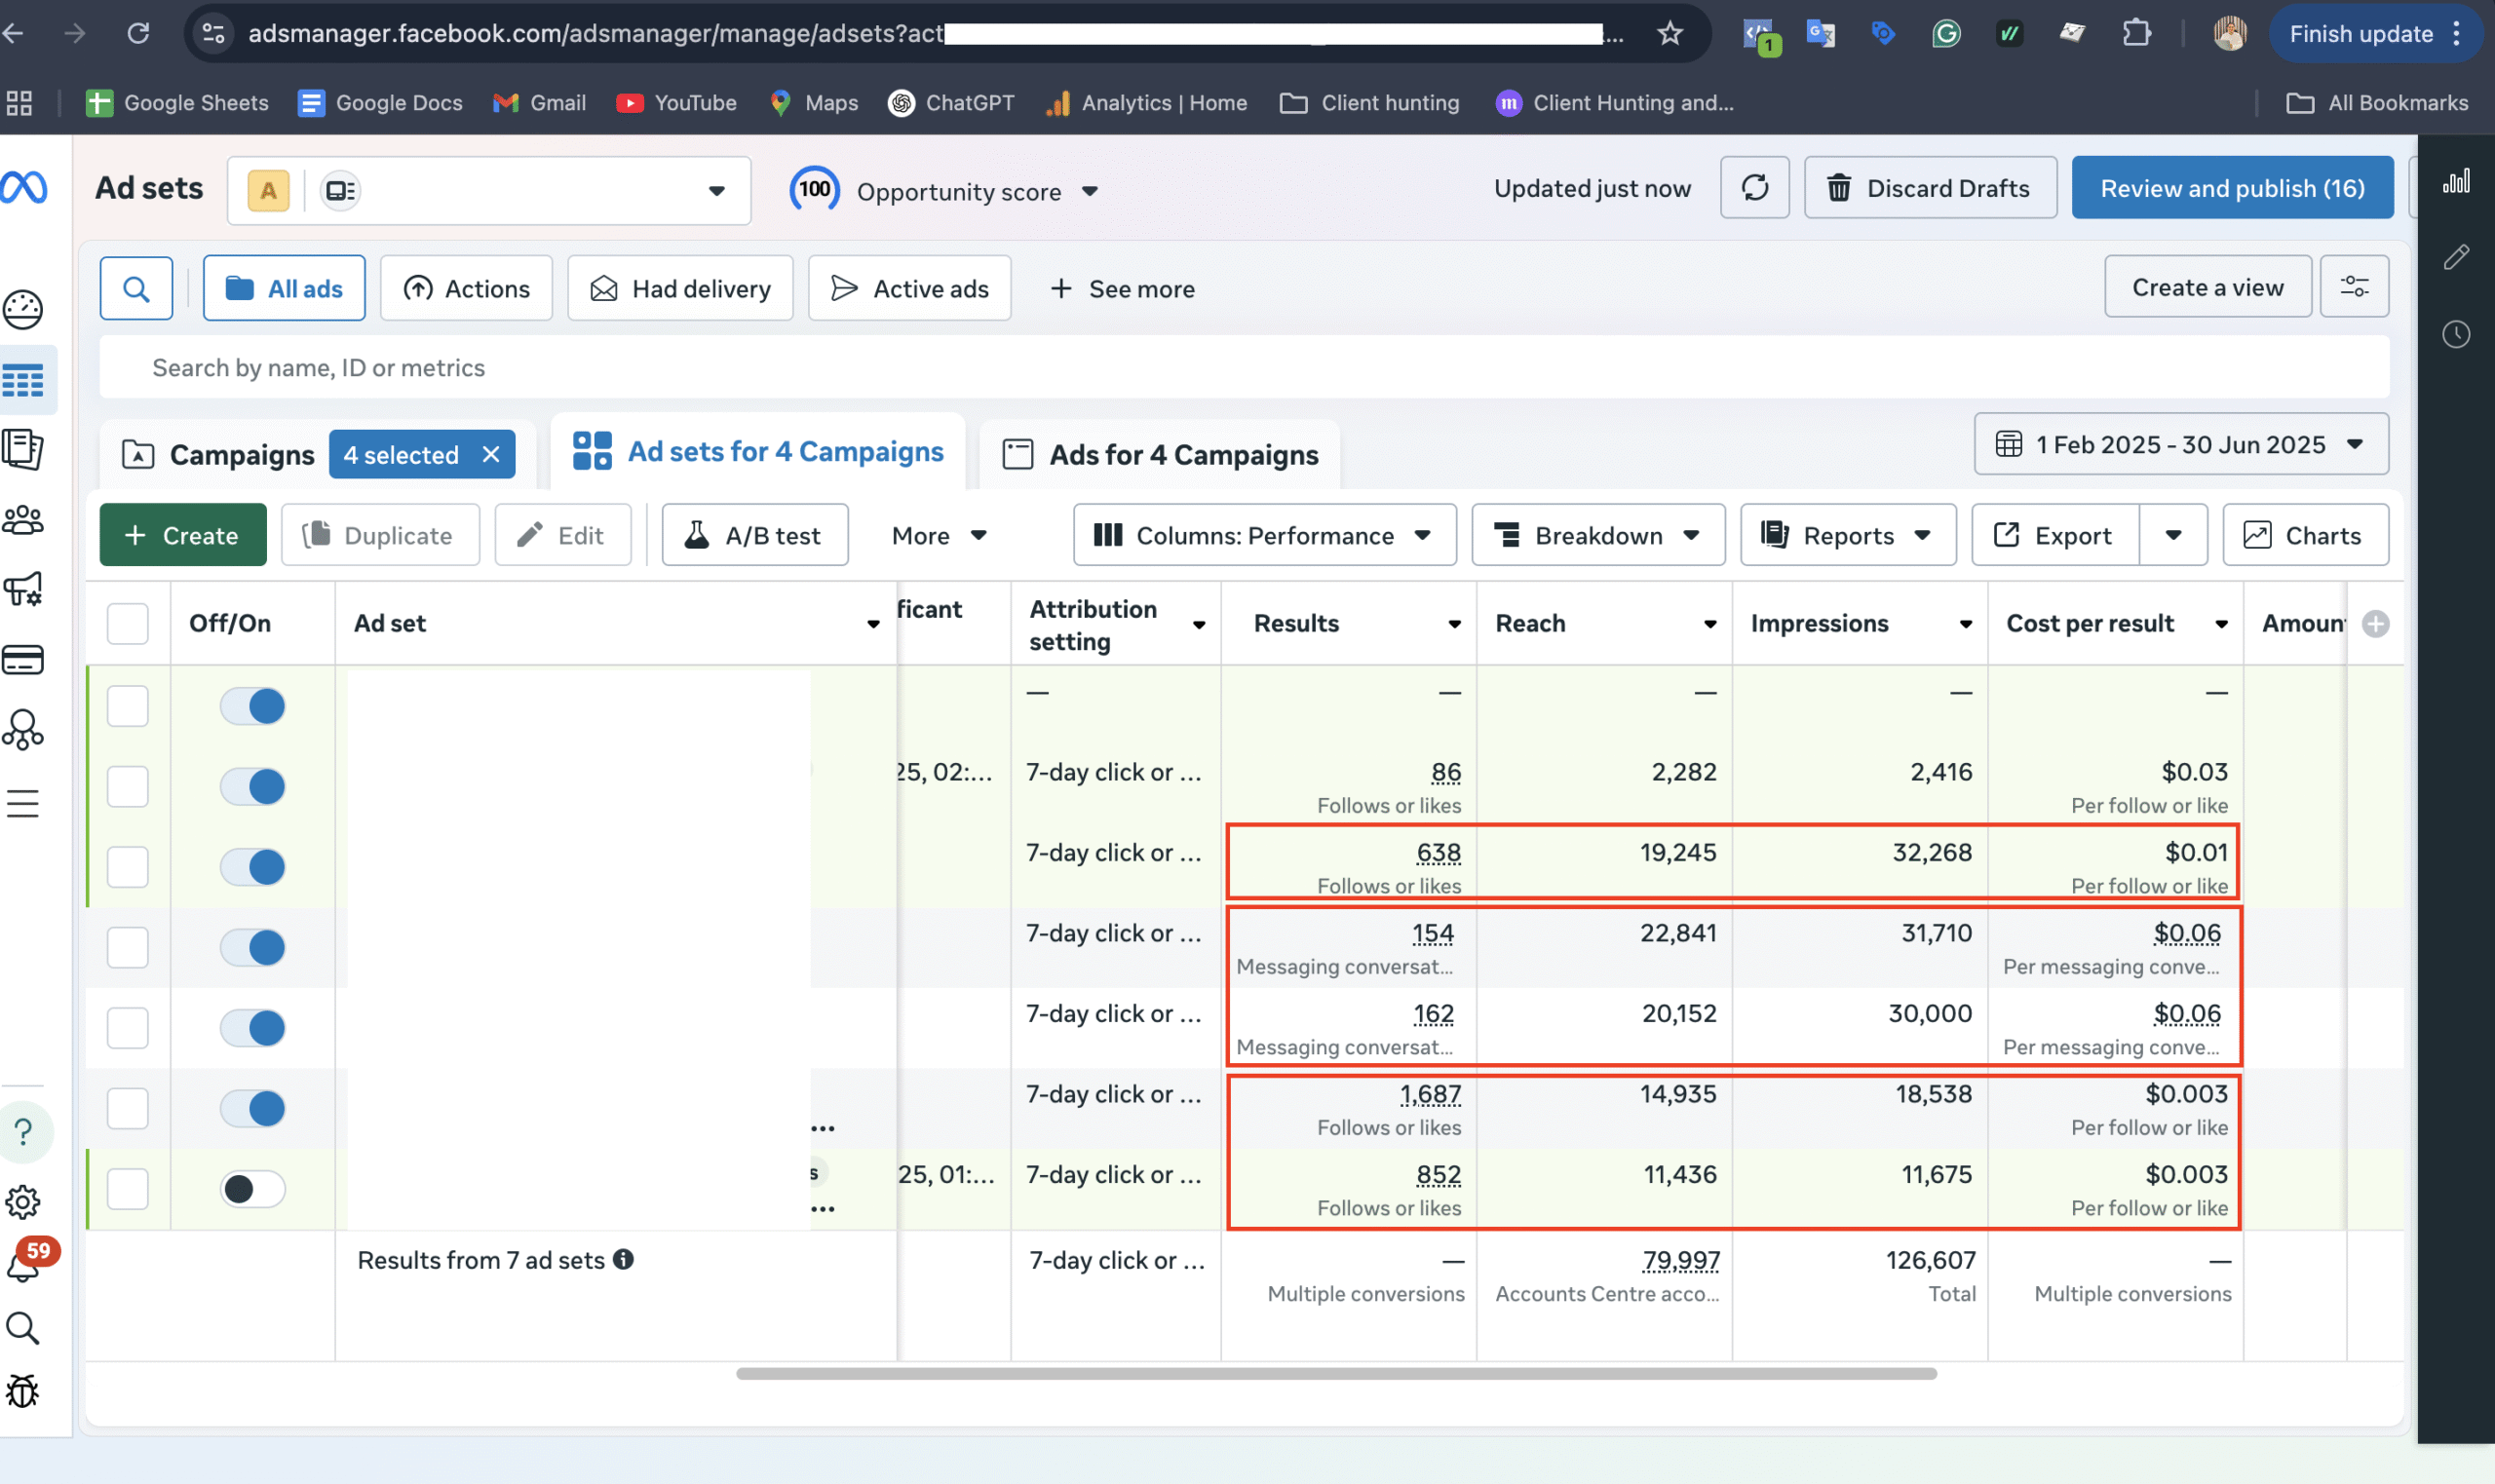2495x1484 pixels.
Task: Click Review and publish (16) button
Action: [x=2231, y=188]
